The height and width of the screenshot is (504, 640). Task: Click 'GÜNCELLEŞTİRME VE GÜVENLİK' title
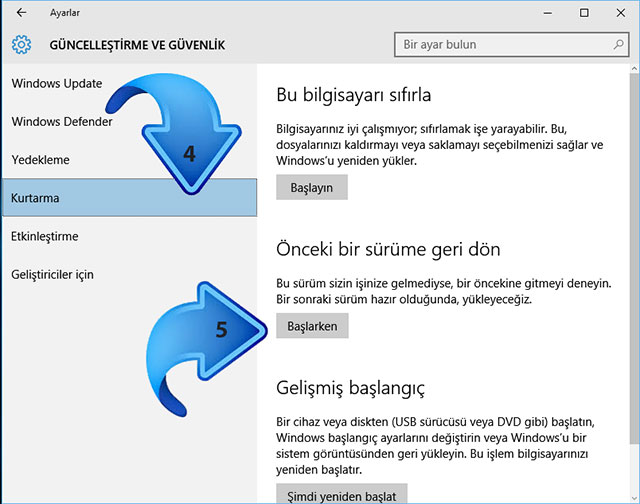(x=137, y=45)
